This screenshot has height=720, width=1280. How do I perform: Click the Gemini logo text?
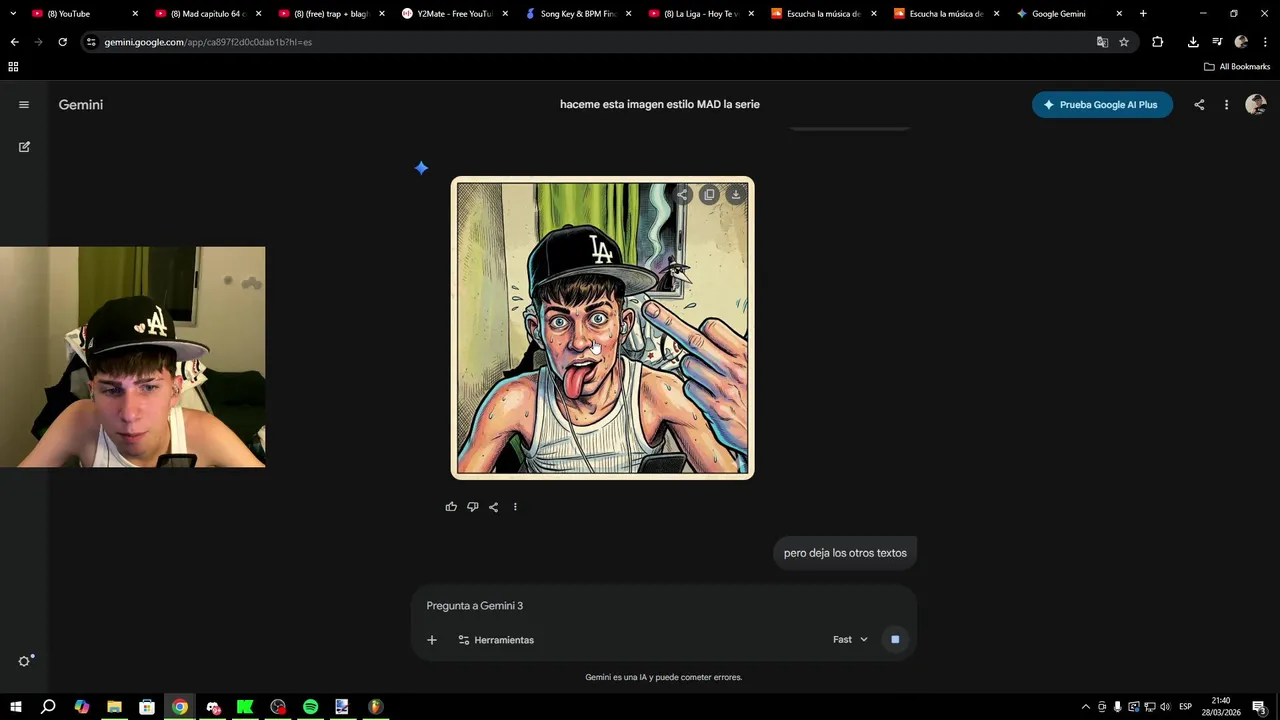coord(81,105)
